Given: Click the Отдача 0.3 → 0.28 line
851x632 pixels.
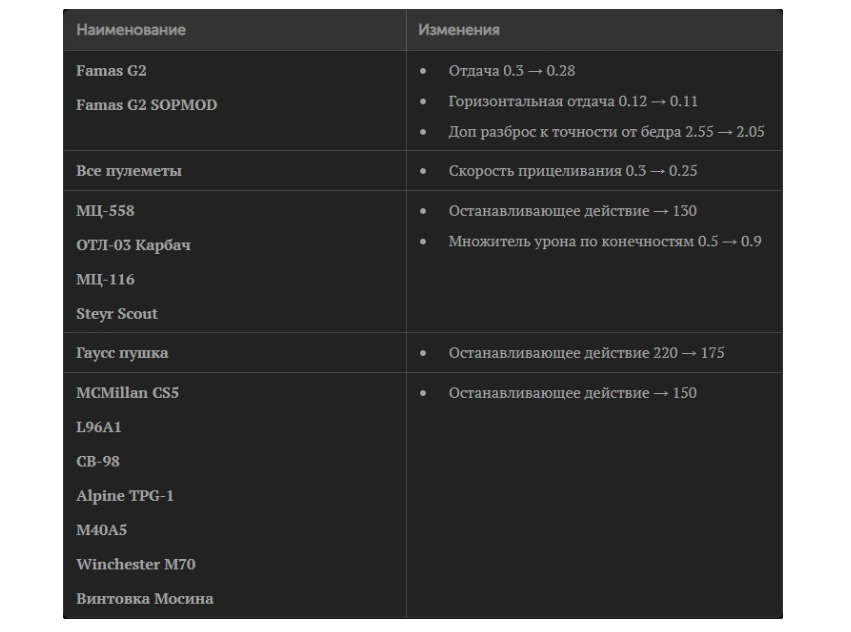Looking at the screenshot, I should pyautogui.click(x=511, y=71).
